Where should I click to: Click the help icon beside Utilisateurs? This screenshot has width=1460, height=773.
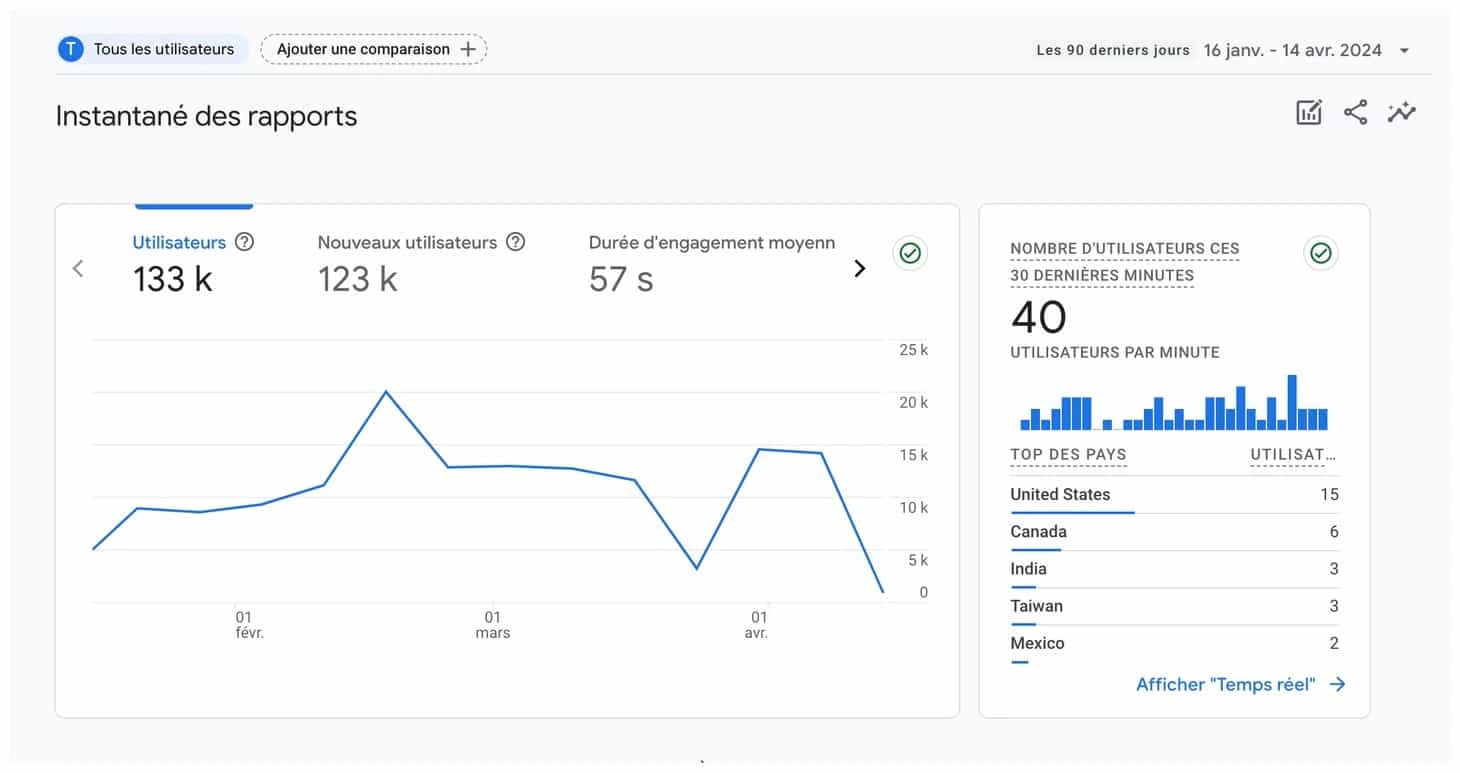point(244,242)
